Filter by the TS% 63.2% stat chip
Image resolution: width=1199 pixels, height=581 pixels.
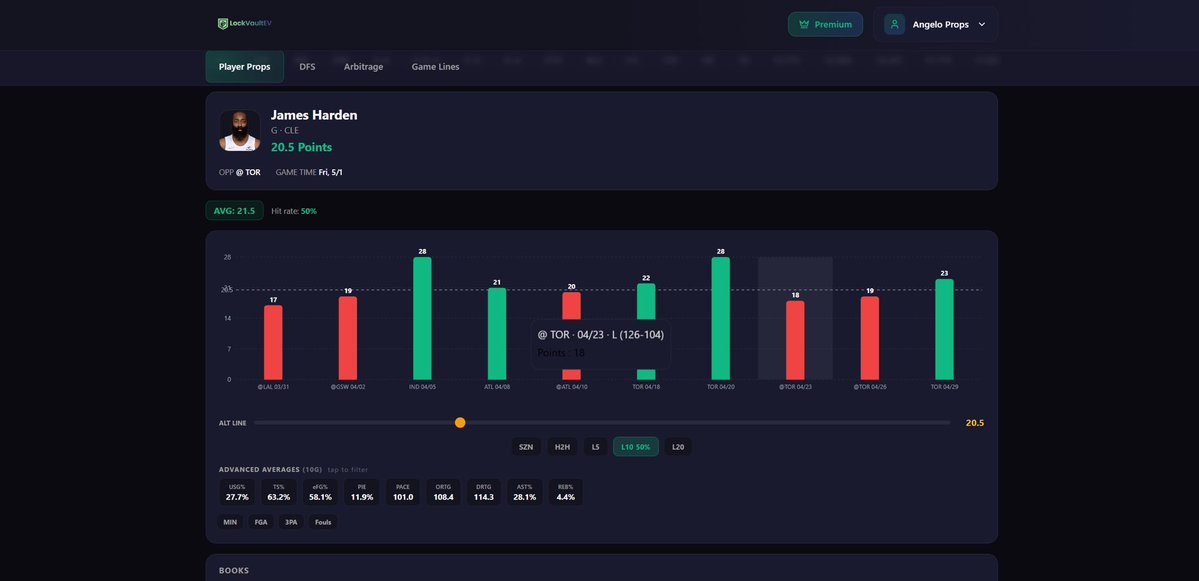coord(278,492)
